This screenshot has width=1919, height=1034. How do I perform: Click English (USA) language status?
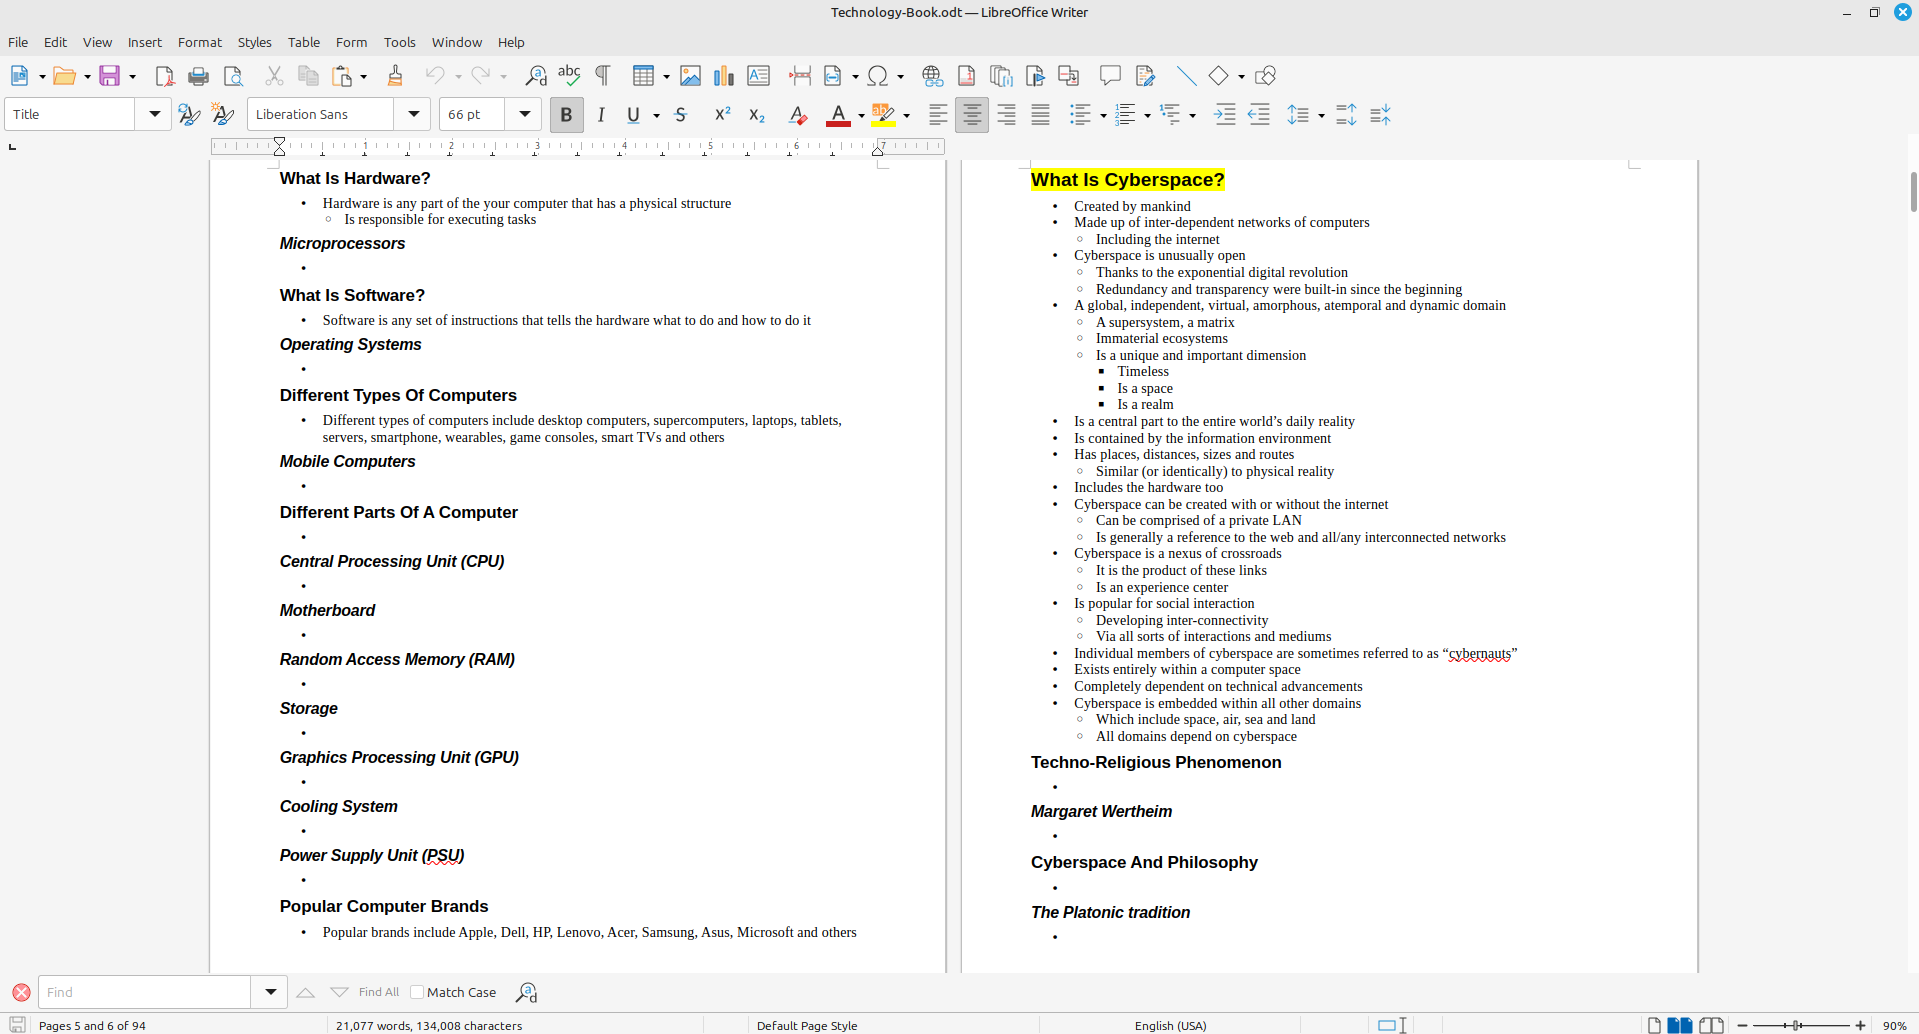[x=1170, y=1025]
